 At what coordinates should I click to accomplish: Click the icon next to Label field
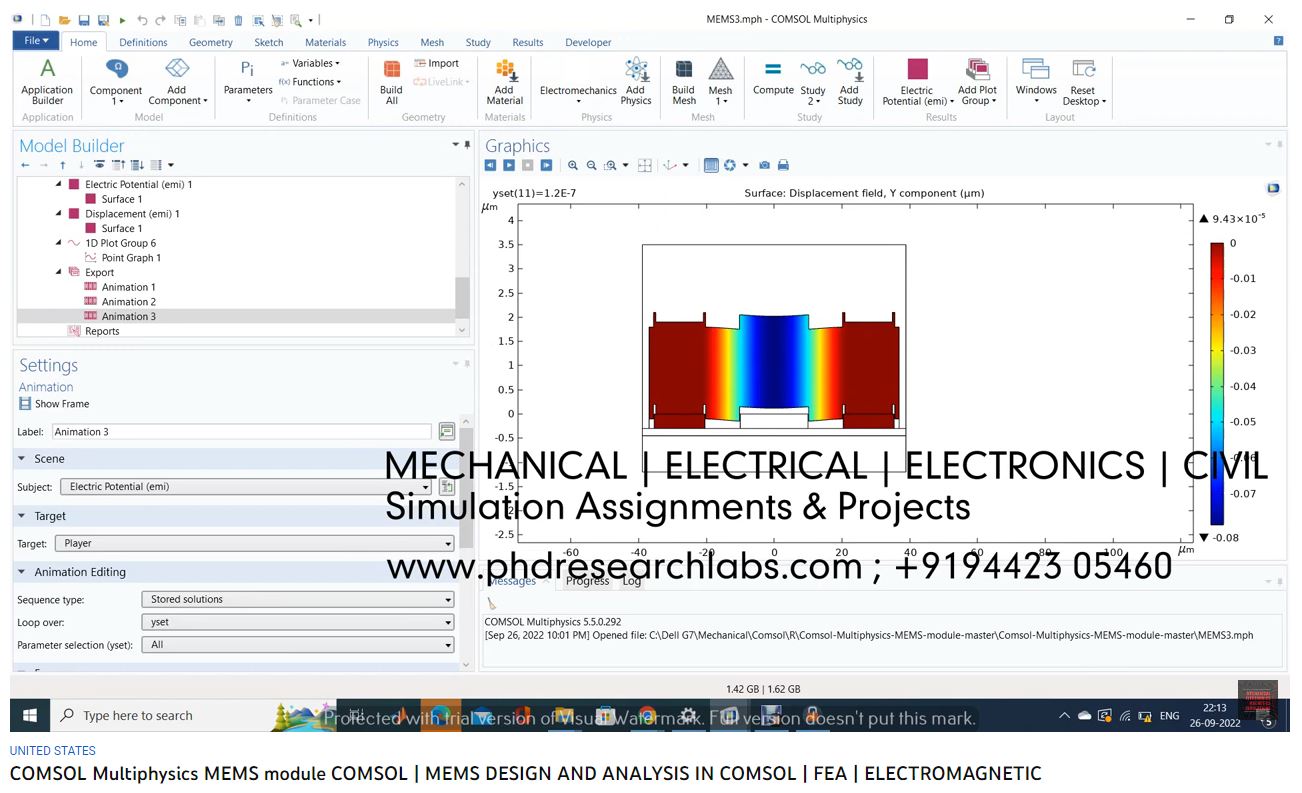pyautogui.click(x=447, y=432)
